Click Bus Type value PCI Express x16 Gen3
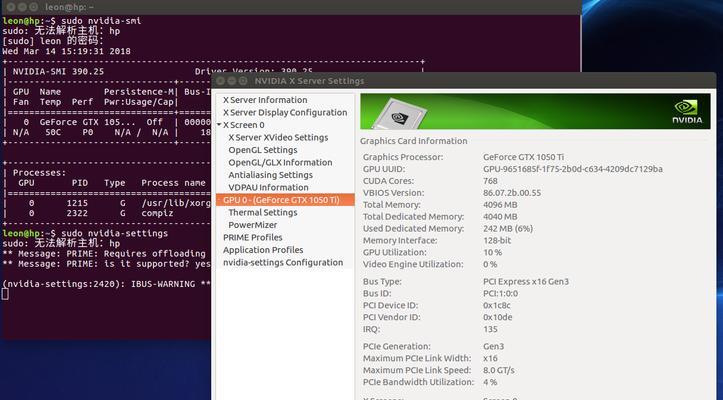The width and height of the screenshot is (723, 400). point(526,281)
